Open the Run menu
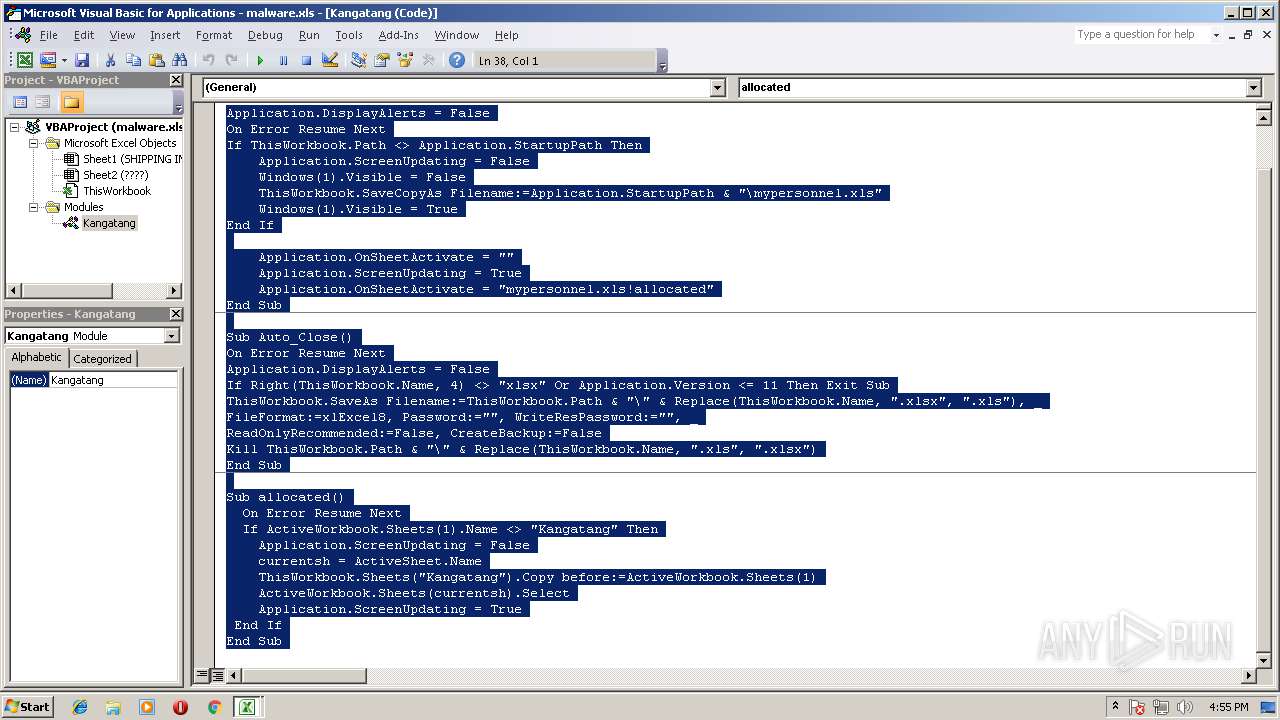Viewport: 1280px width, 720px height. click(309, 35)
